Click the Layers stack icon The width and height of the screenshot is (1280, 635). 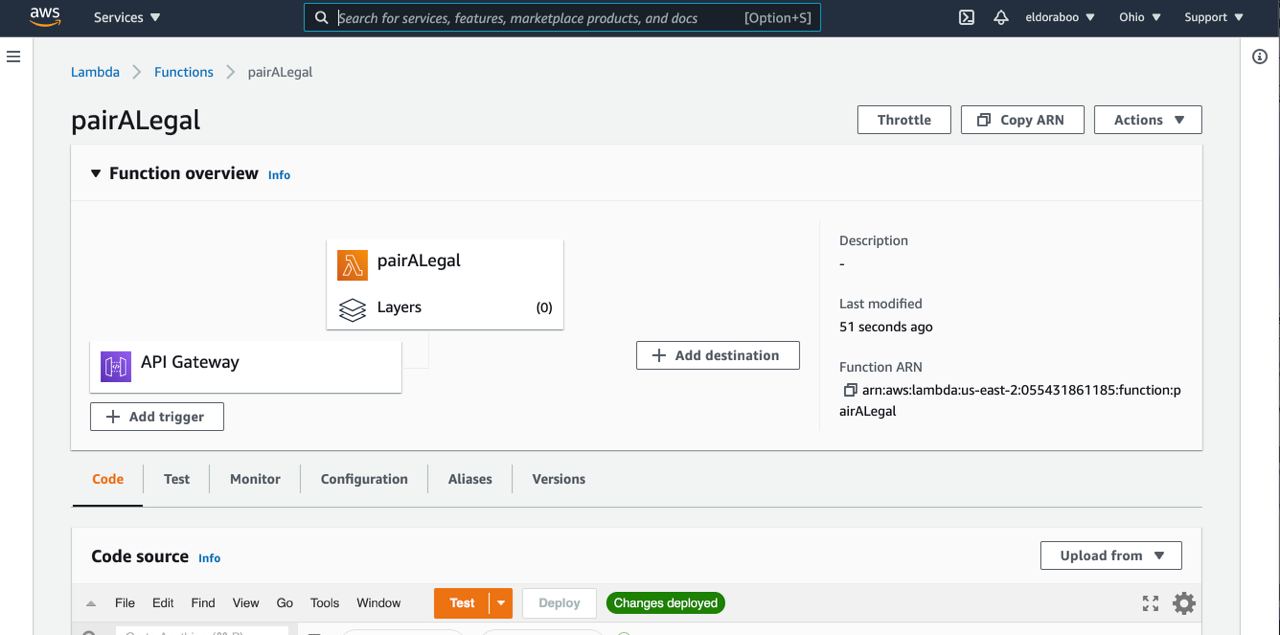tap(352, 309)
